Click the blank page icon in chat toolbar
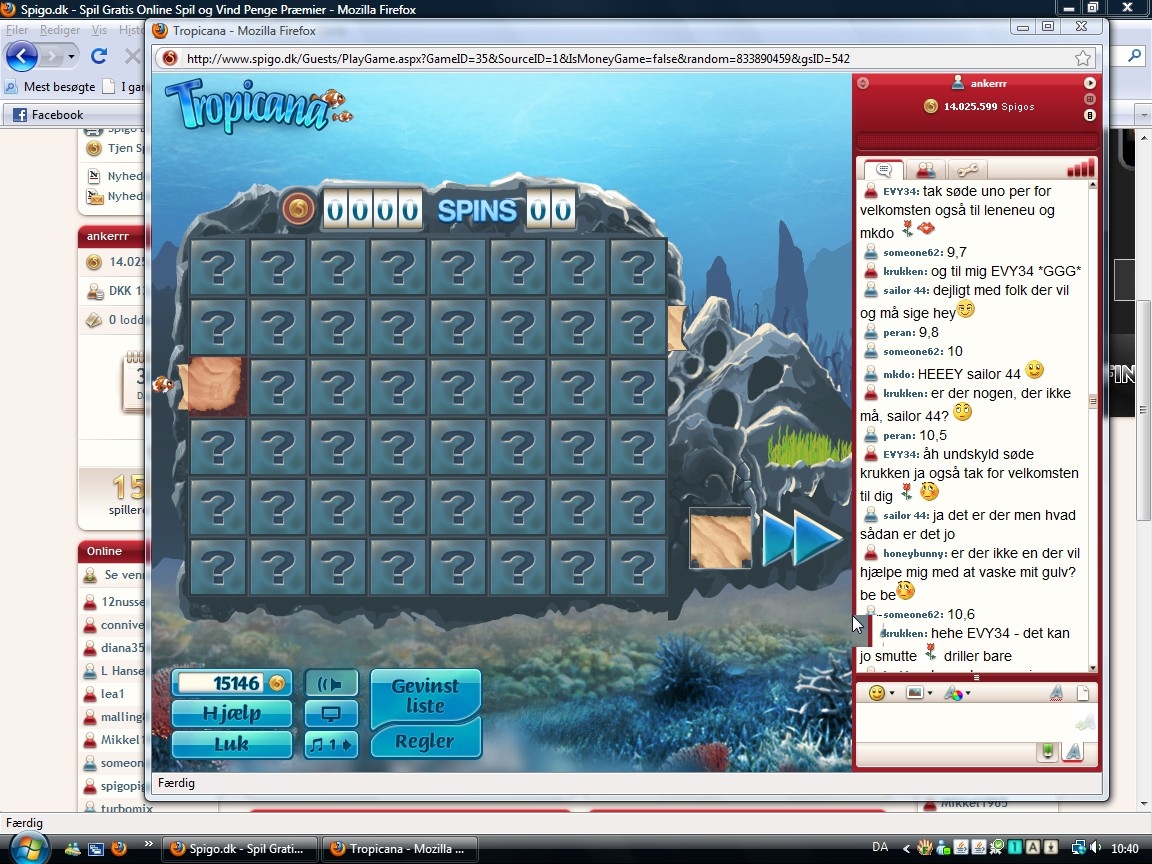1152x864 pixels. point(1082,693)
